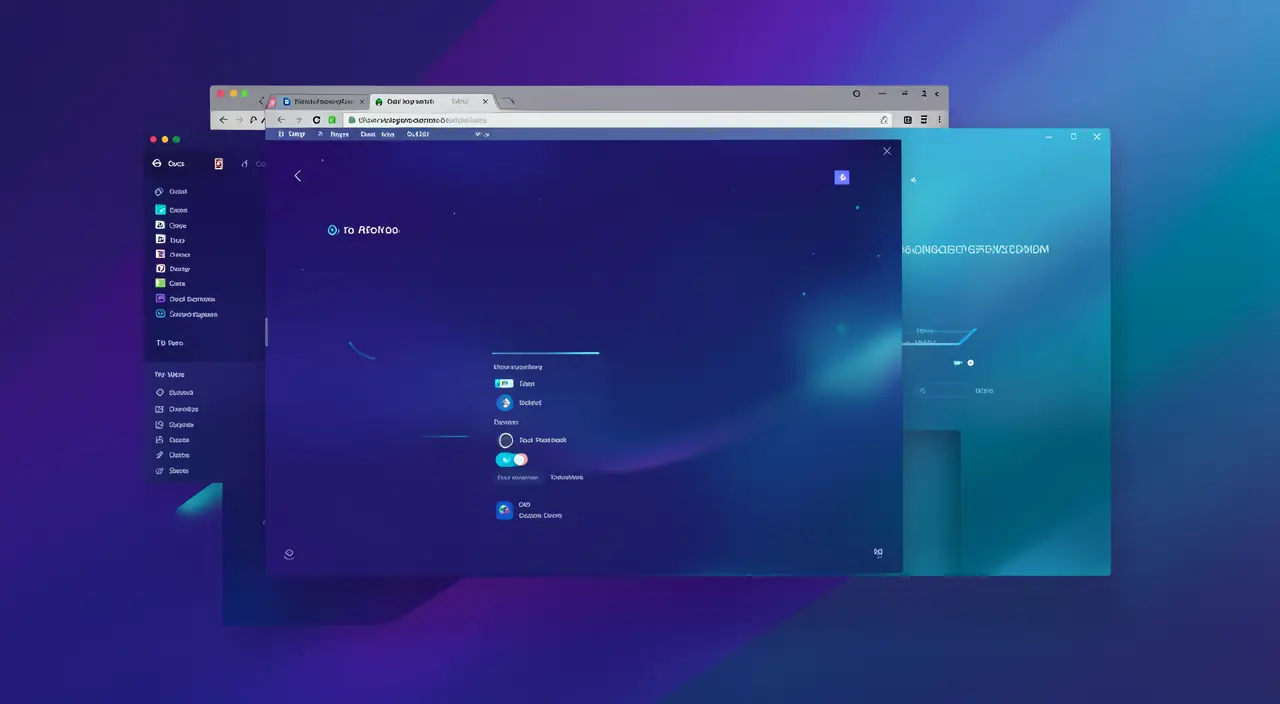Switch to the browser tab with green favicon

[432, 101]
